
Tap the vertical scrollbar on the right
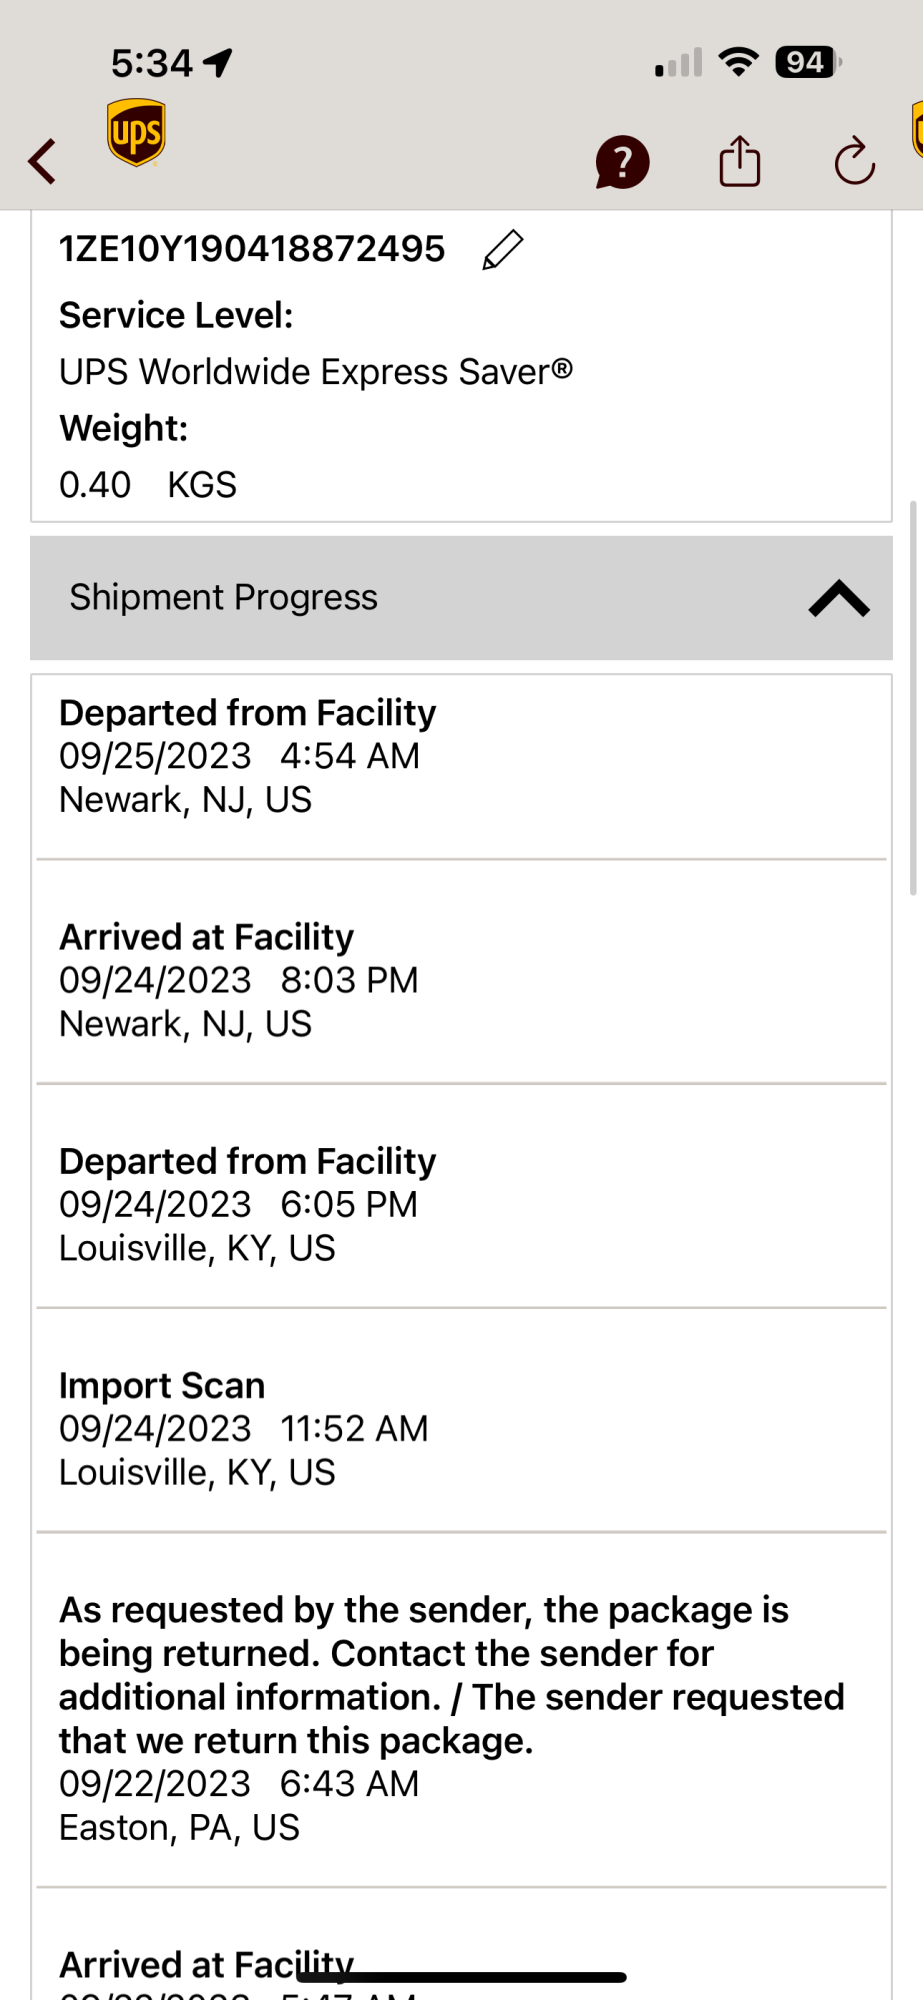913,698
